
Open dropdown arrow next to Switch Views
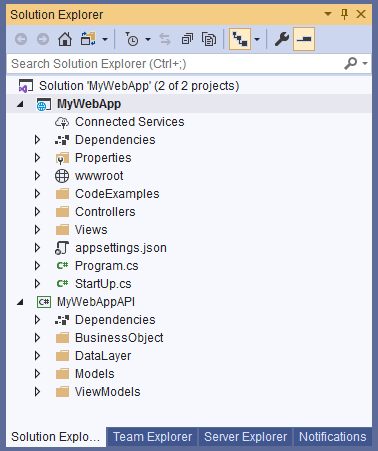[x=105, y=39]
